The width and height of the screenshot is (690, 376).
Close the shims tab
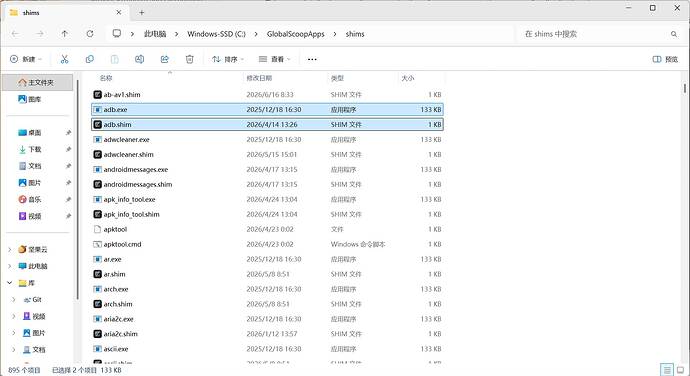coord(119,13)
